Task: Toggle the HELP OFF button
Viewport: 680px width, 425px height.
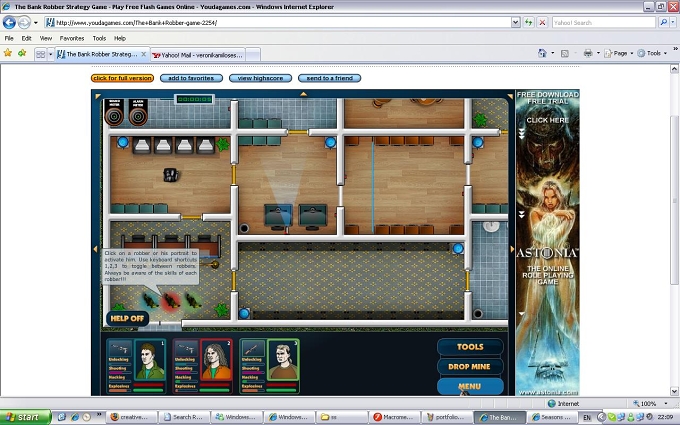Action: tap(127, 318)
